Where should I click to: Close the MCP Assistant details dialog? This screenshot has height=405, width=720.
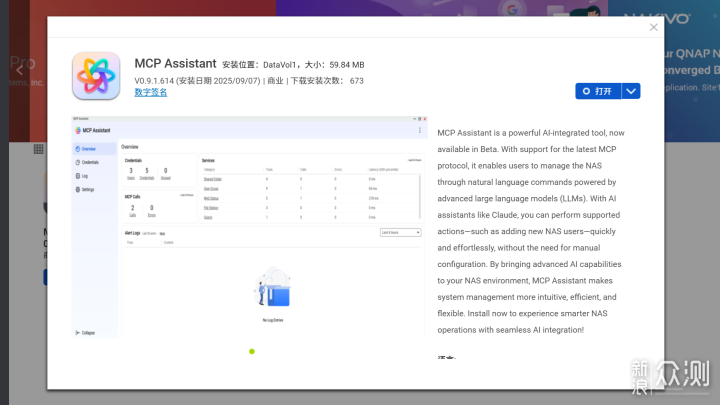[x=653, y=28]
